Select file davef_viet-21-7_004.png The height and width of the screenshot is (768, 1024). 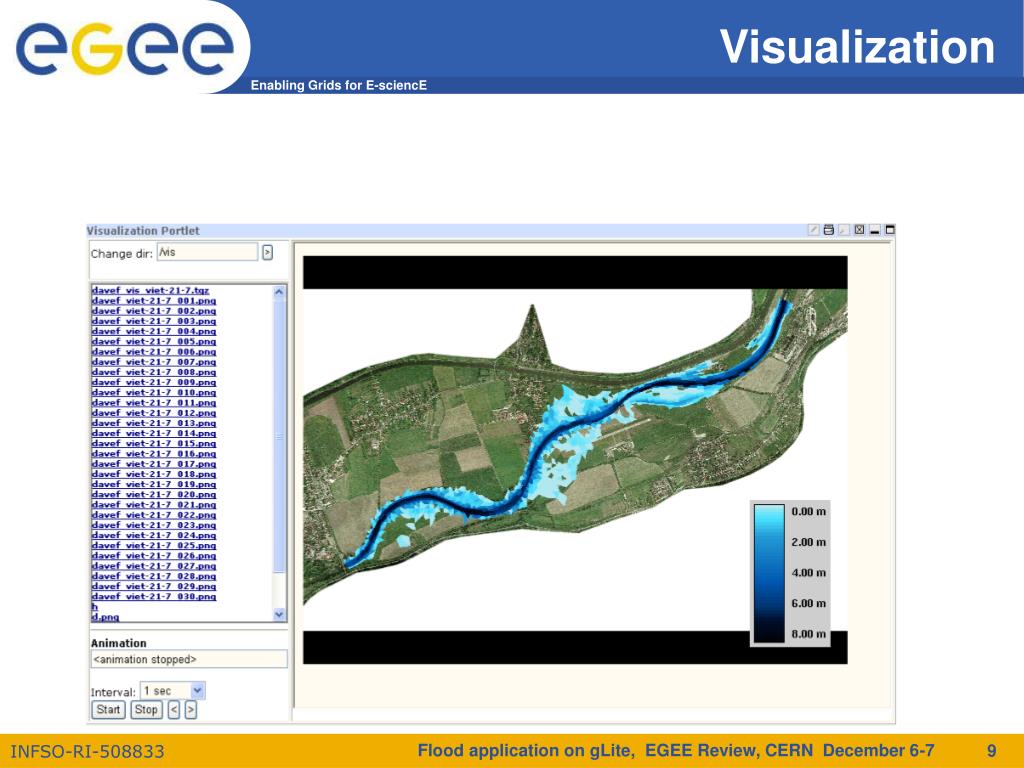(x=153, y=331)
